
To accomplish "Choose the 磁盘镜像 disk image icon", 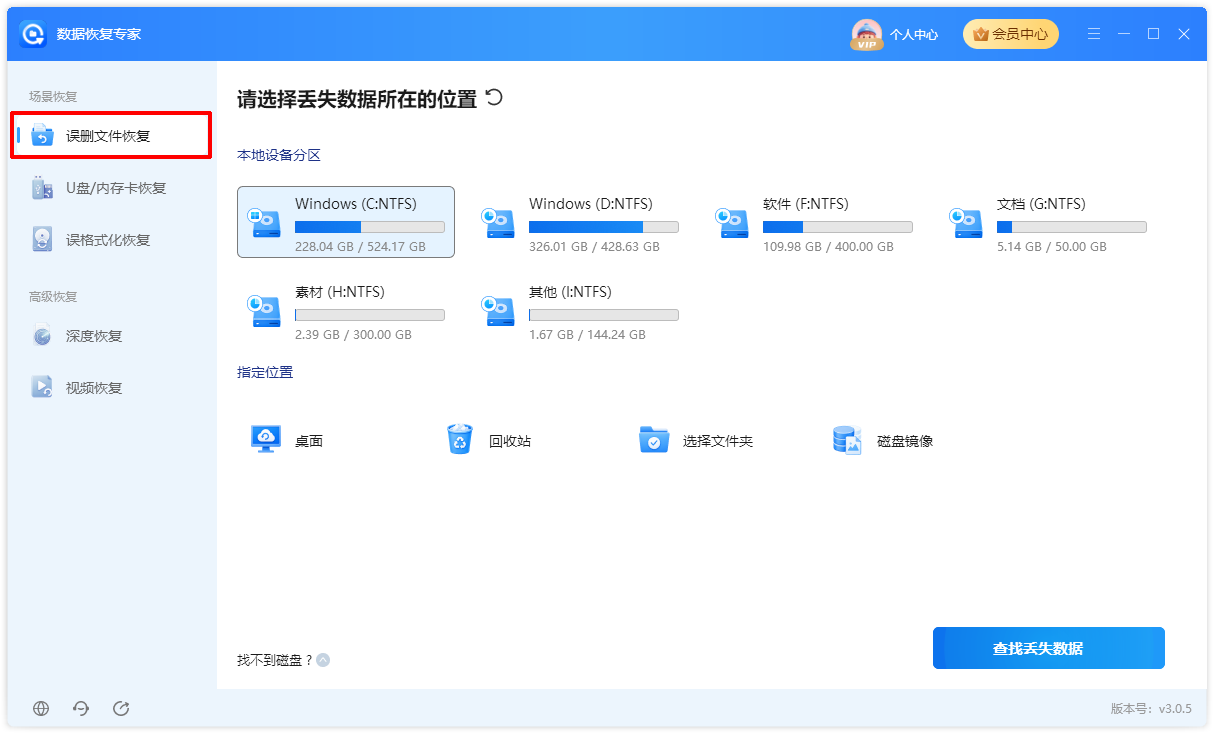I will 847,440.
